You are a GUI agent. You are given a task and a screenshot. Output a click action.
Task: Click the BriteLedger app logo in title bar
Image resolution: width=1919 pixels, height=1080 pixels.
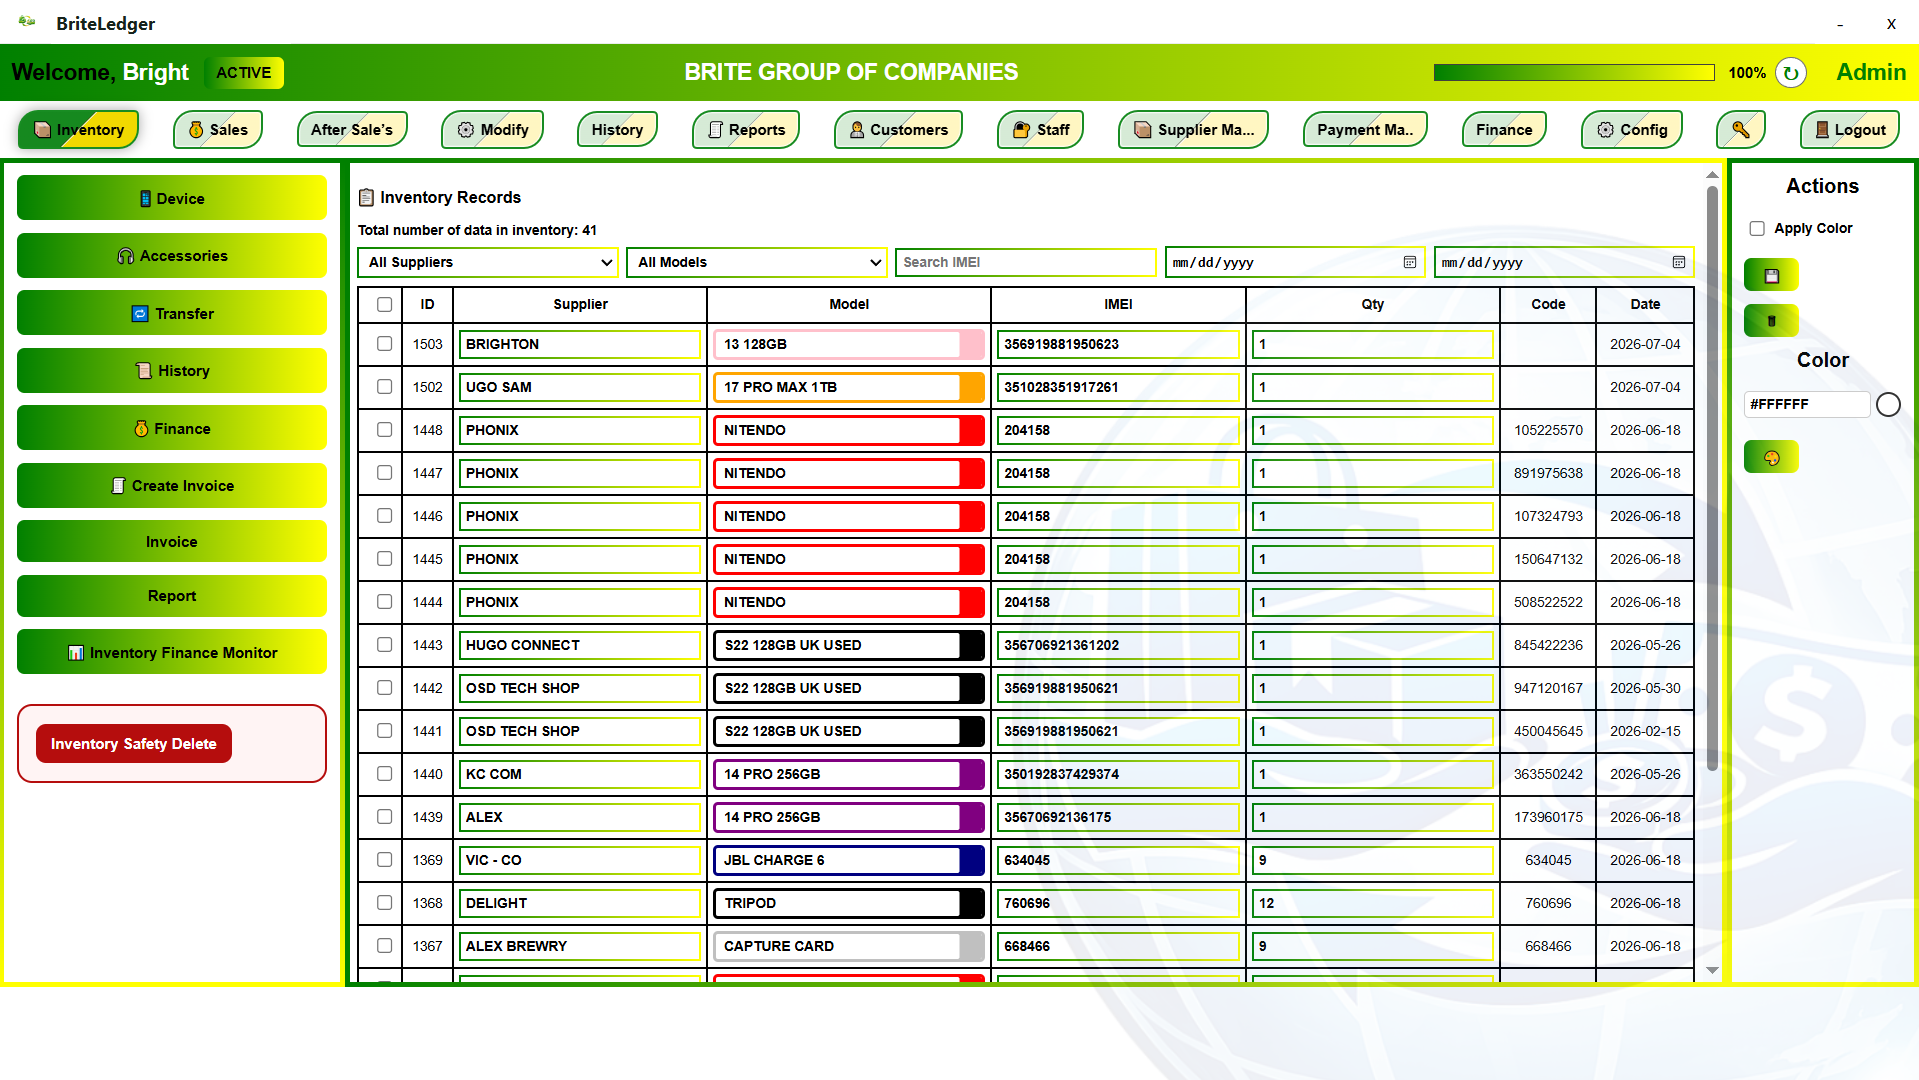point(27,22)
